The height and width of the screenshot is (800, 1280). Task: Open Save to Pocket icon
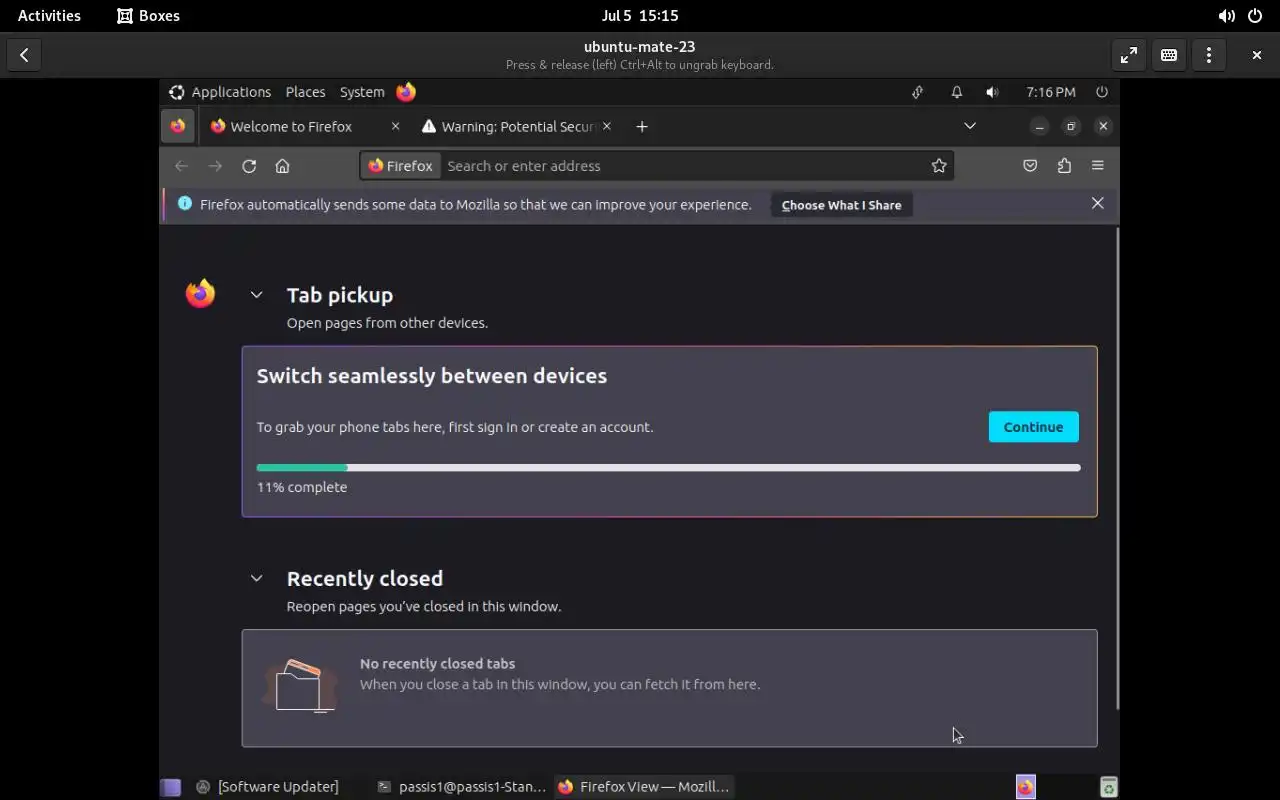click(x=1030, y=166)
